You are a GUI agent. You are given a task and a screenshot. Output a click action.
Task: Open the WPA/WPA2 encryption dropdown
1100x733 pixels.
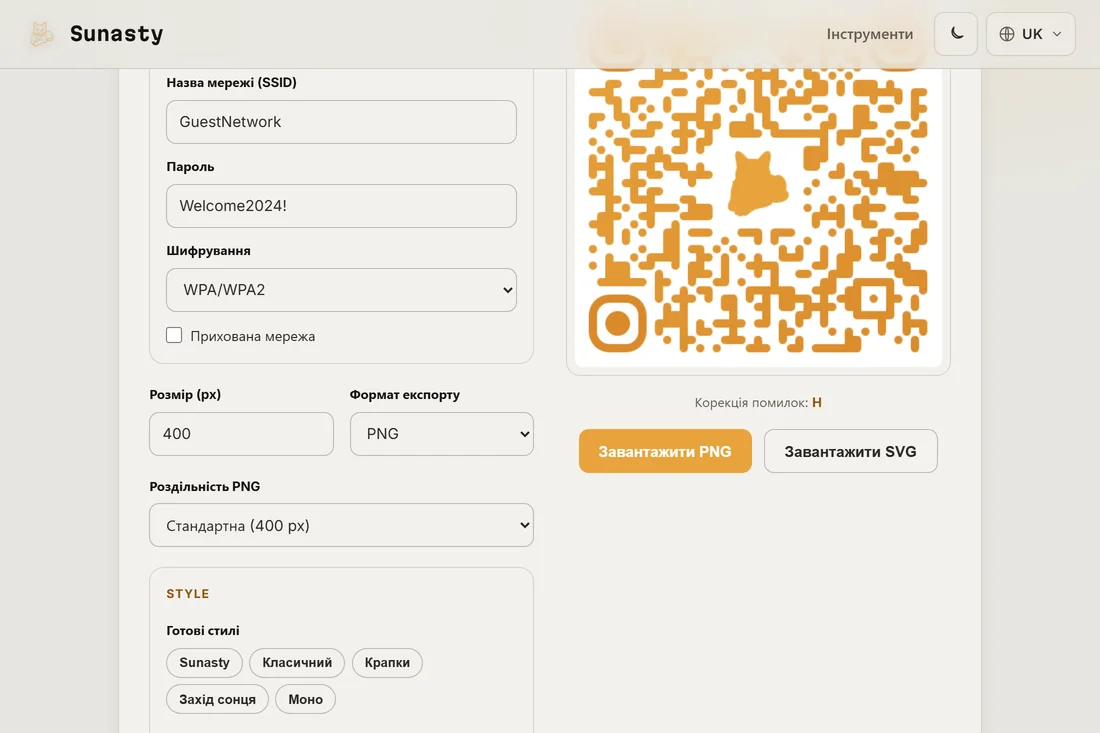(x=341, y=290)
